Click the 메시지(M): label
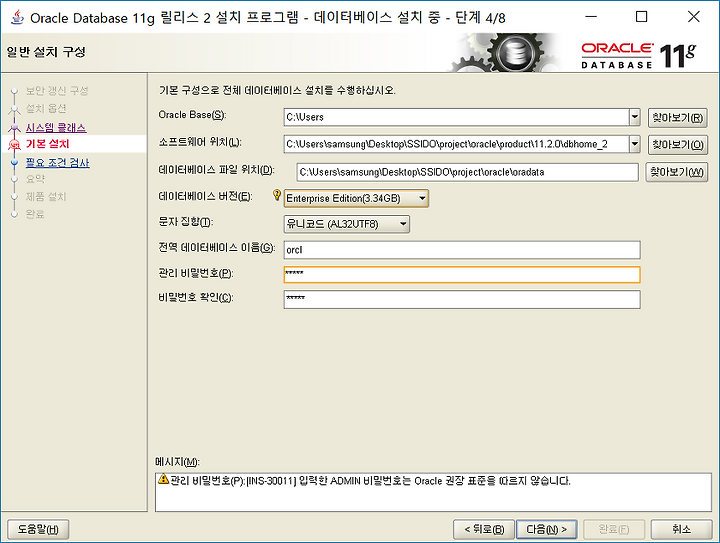The width and height of the screenshot is (720, 543). tap(177, 462)
